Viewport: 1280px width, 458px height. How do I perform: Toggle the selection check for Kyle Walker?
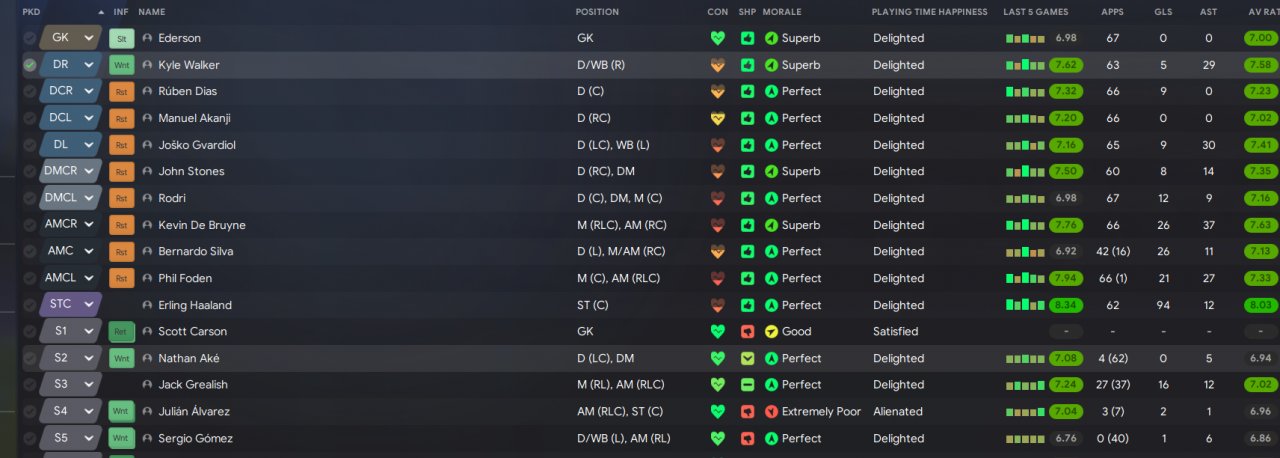coord(30,65)
